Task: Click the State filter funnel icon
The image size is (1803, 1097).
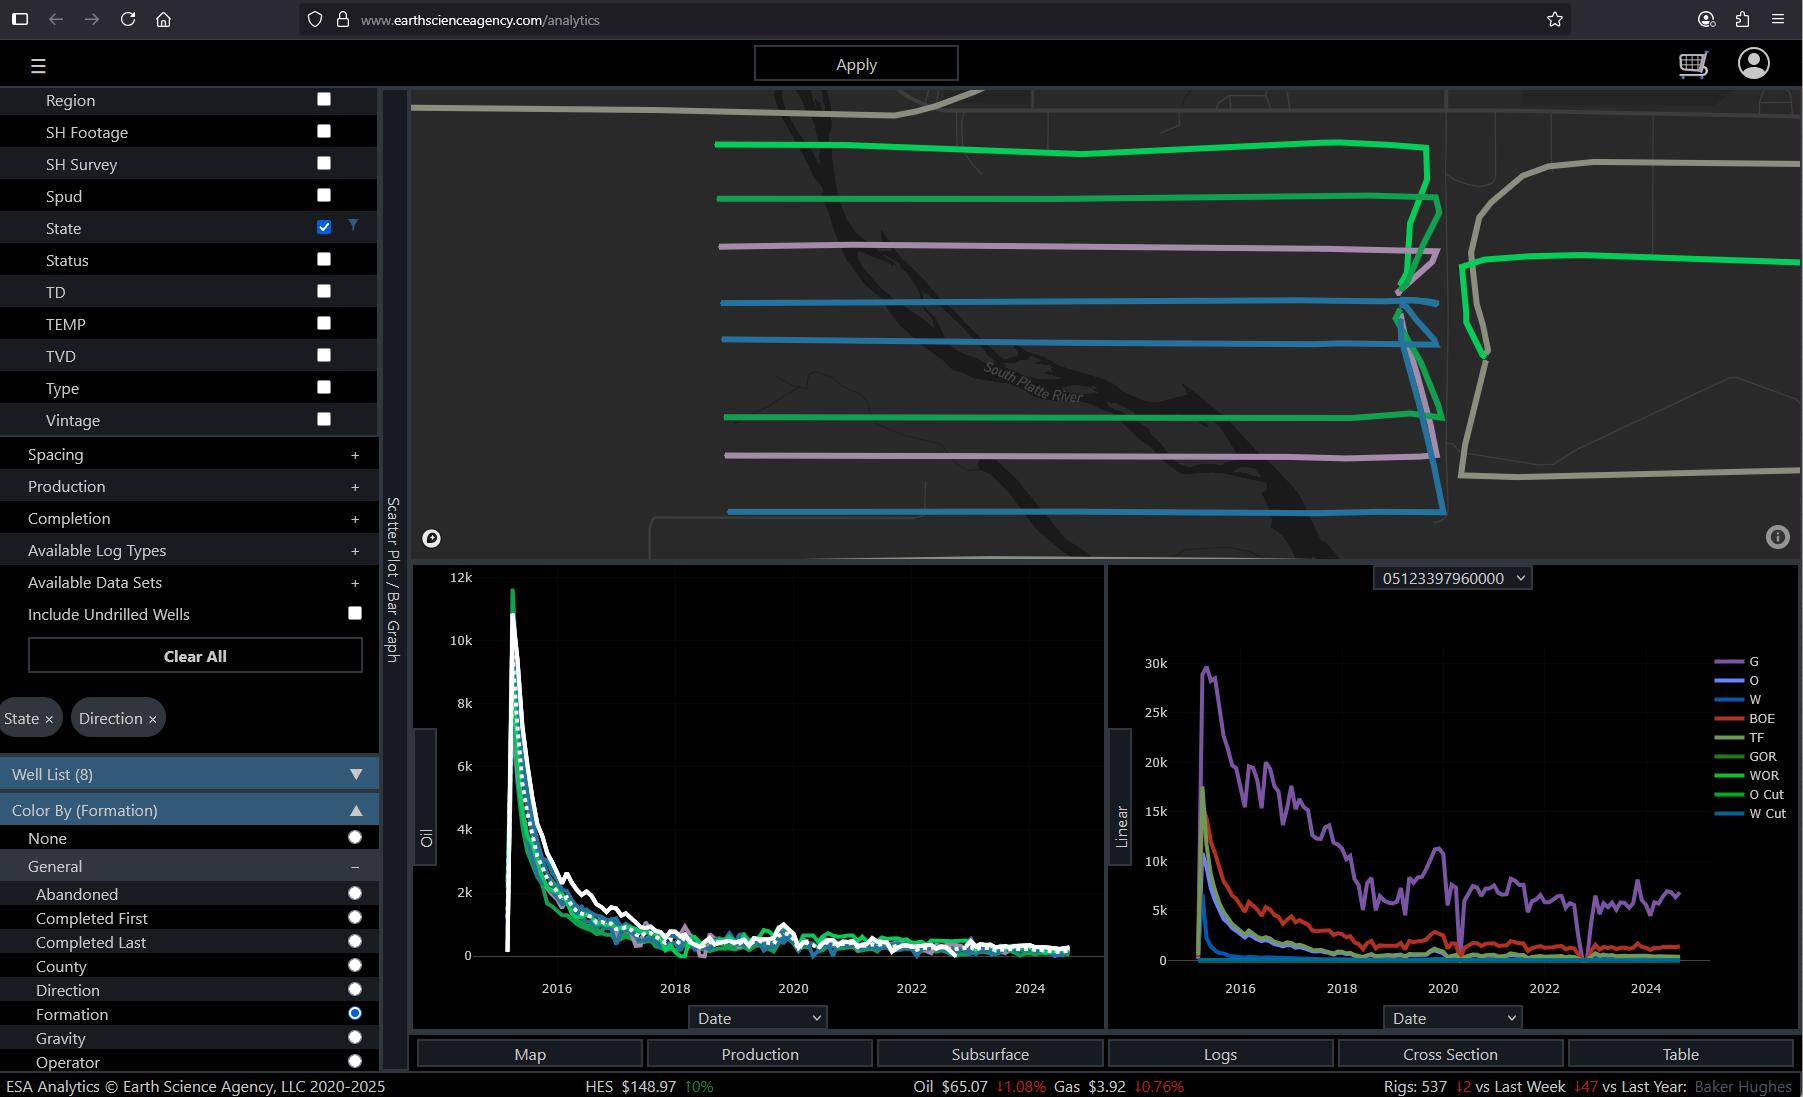Action: coord(353,226)
